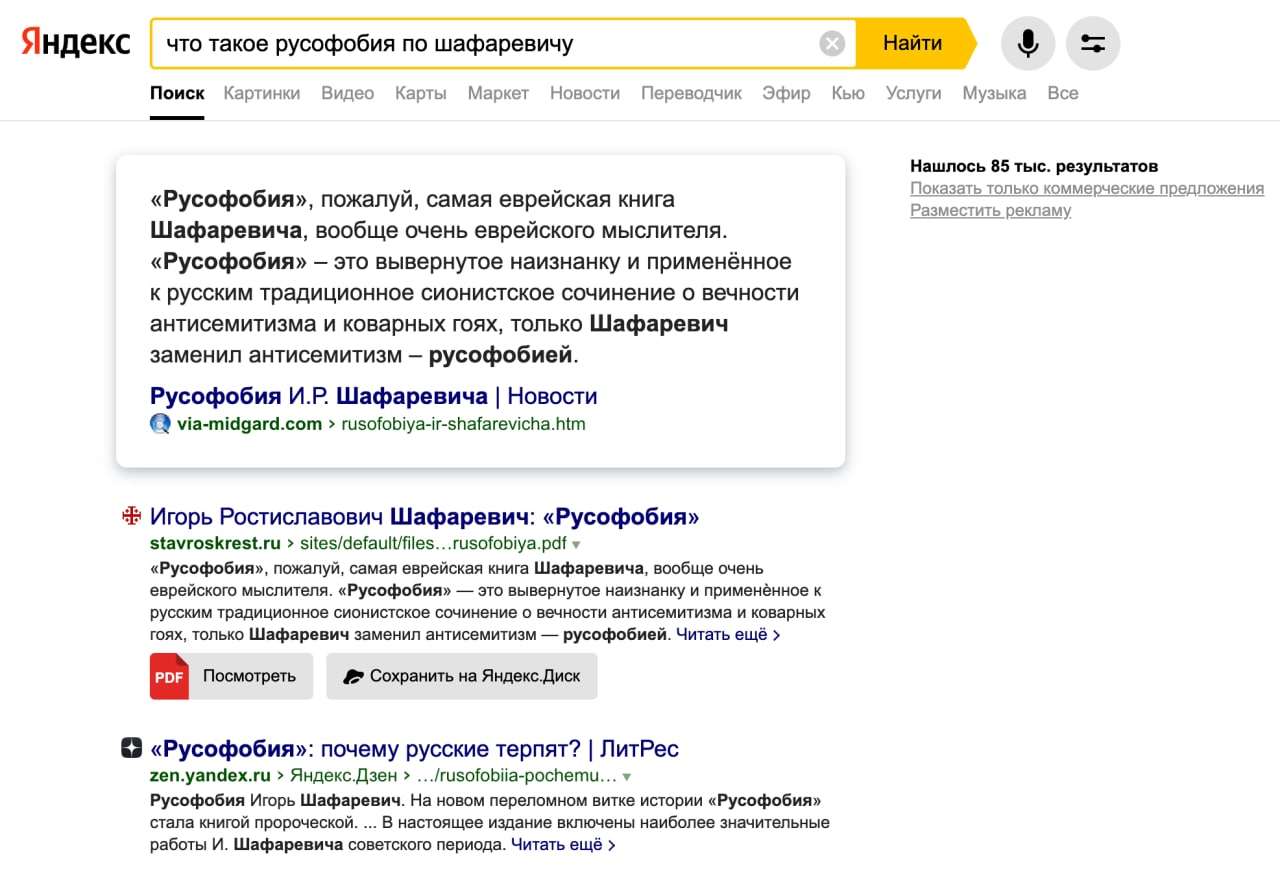Click the Разместить рекламу link

point(991,210)
